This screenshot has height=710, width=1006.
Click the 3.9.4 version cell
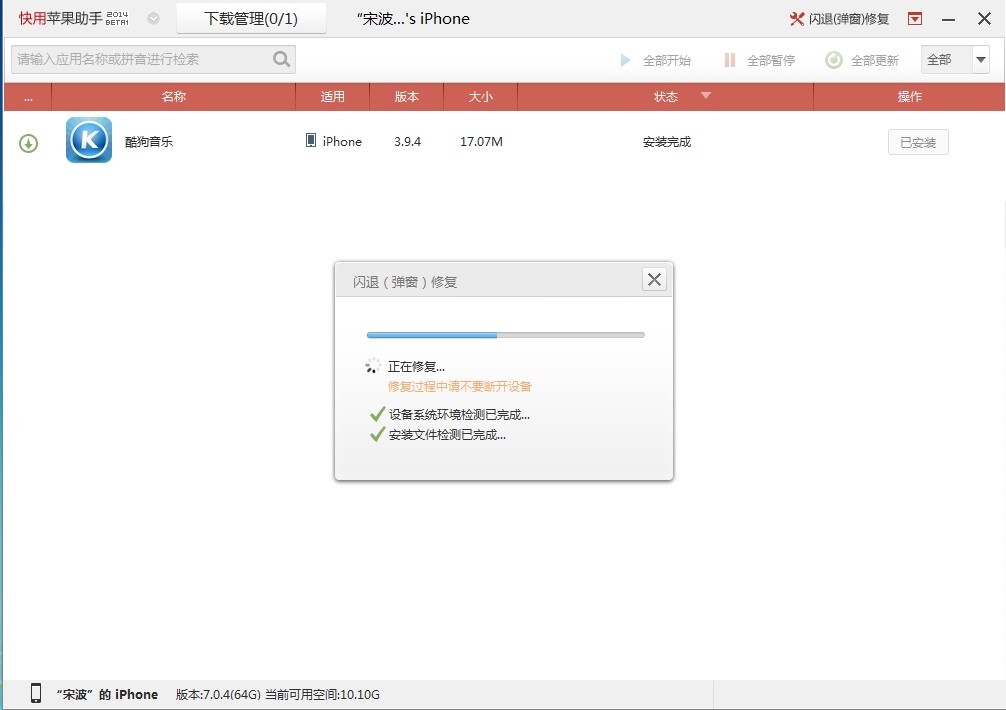click(407, 141)
